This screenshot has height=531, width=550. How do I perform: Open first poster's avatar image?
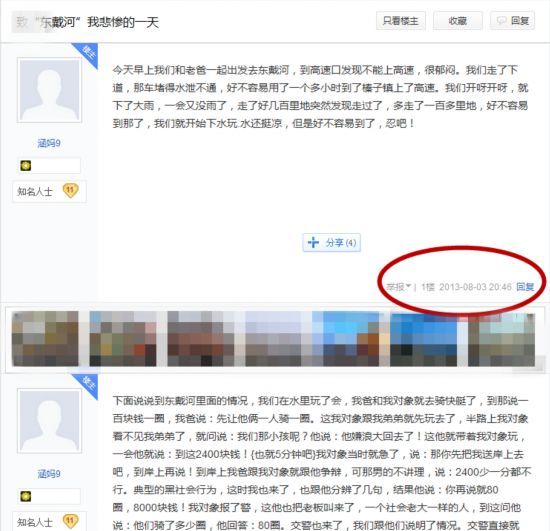pos(49,90)
